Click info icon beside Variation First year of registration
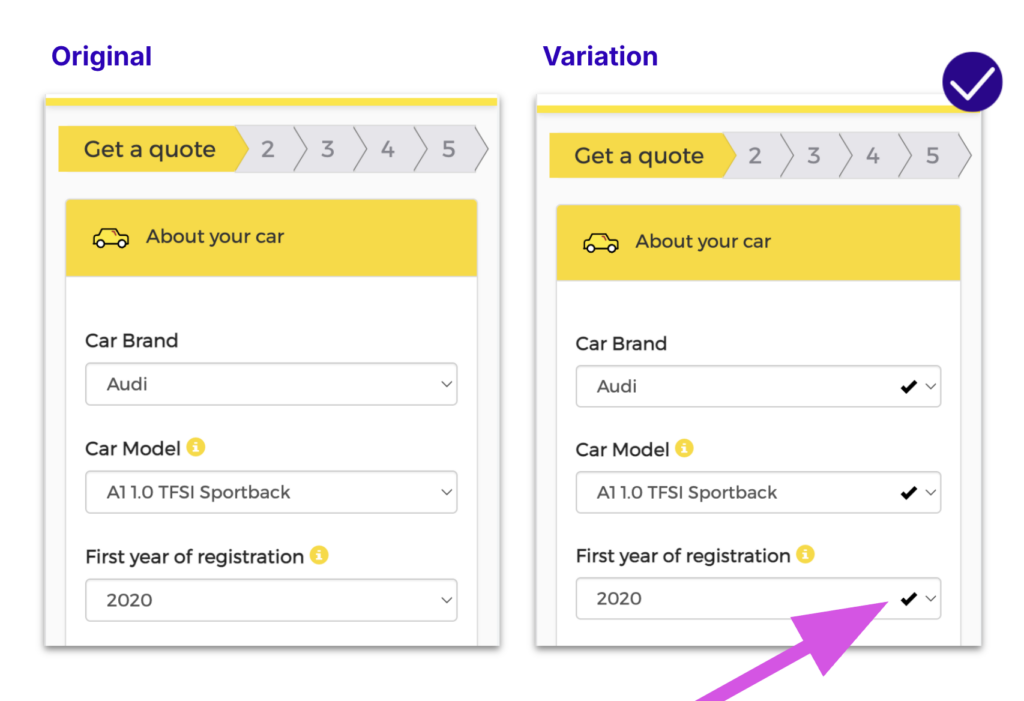 point(806,554)
